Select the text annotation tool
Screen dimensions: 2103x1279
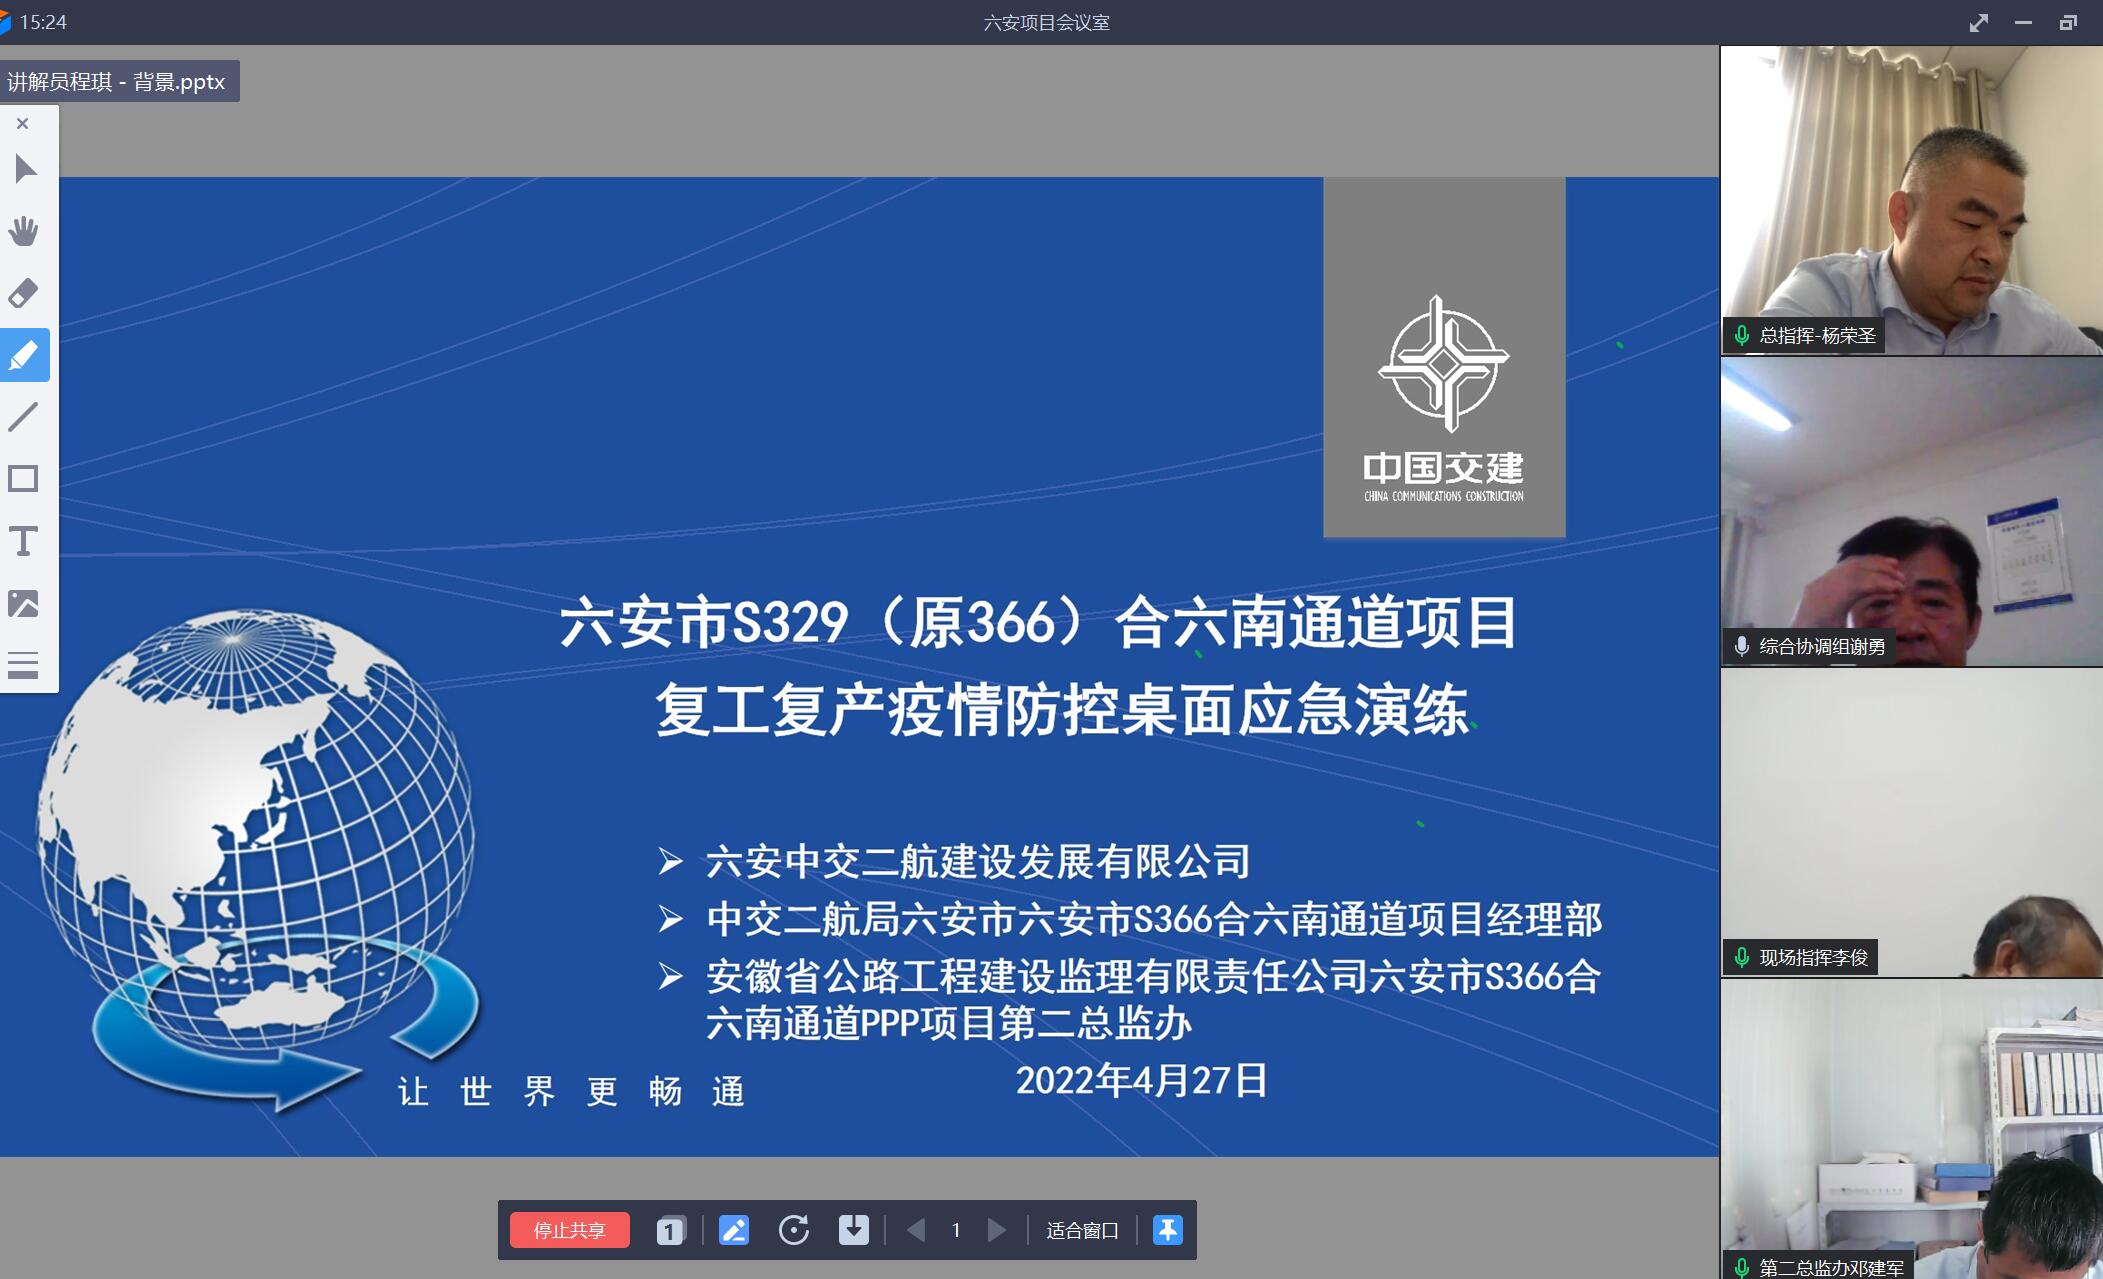click(x=24, y=541)
